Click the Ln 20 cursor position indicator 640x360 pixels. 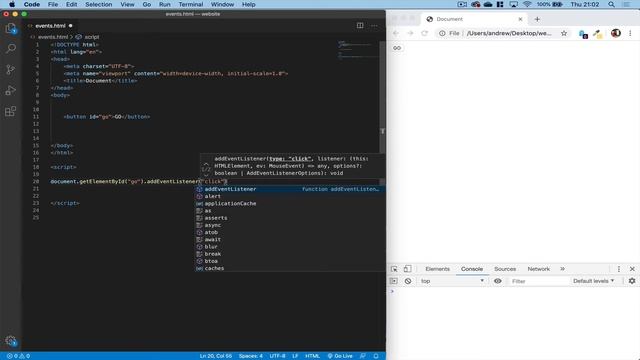point(216,356)
